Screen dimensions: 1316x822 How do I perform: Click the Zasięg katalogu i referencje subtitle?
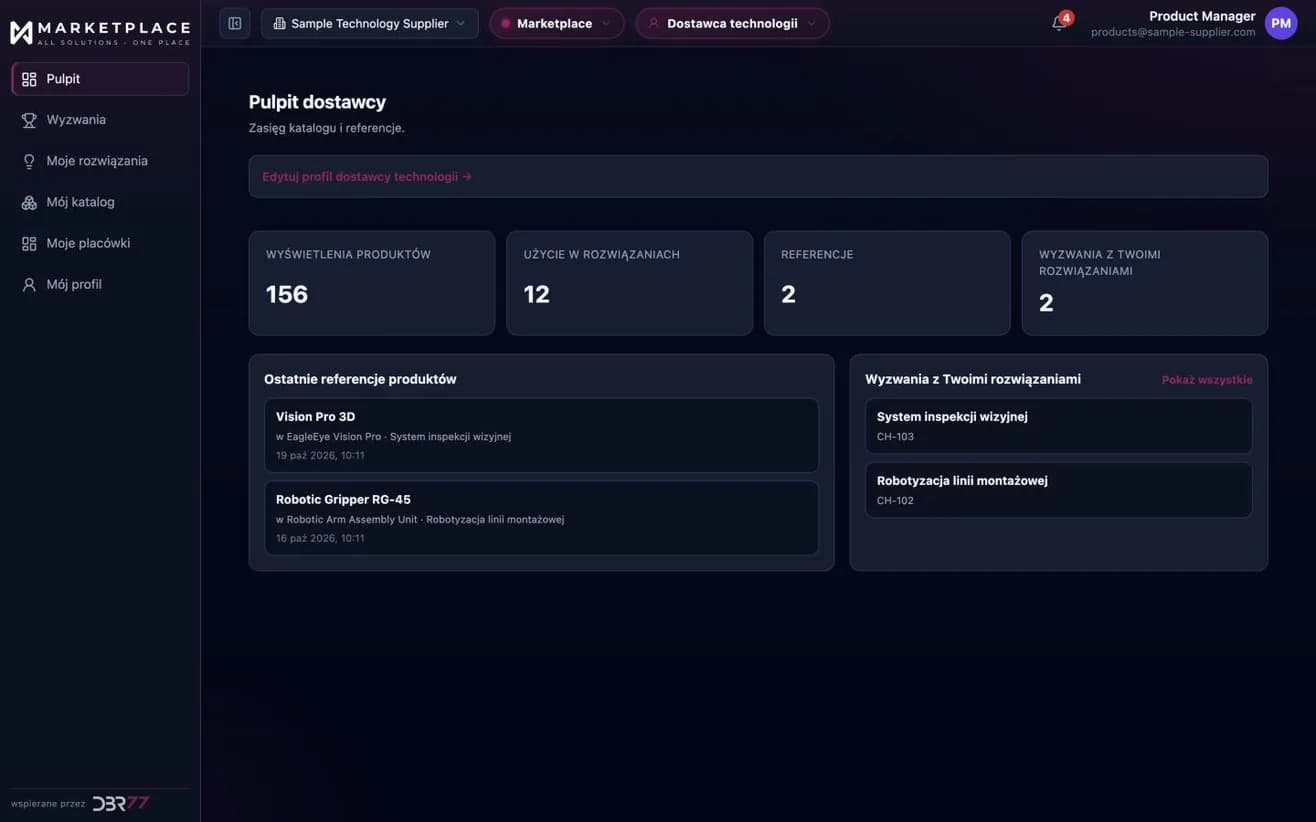click(326, 128)
